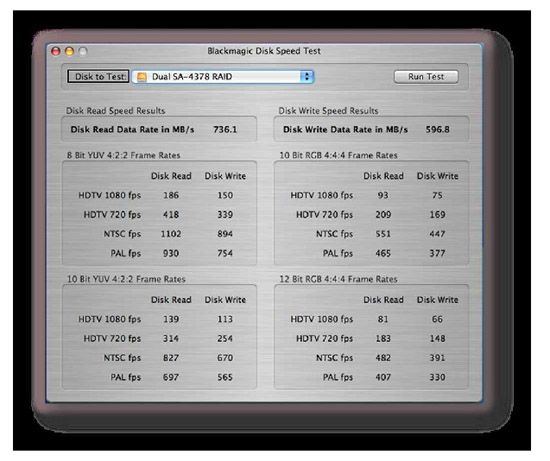
Task: Minimize window with the yellow button
Action: 69,52
